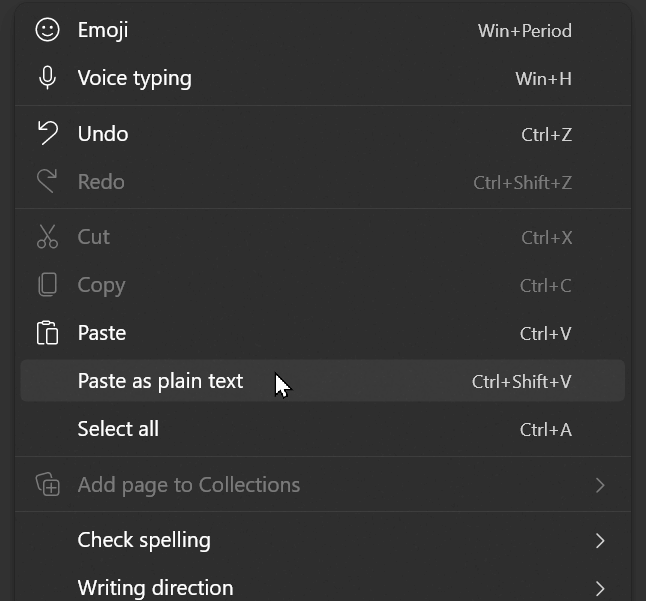Click the Emoji smiley face icon
Screen dimensions: 646x601
coord(47,30)
